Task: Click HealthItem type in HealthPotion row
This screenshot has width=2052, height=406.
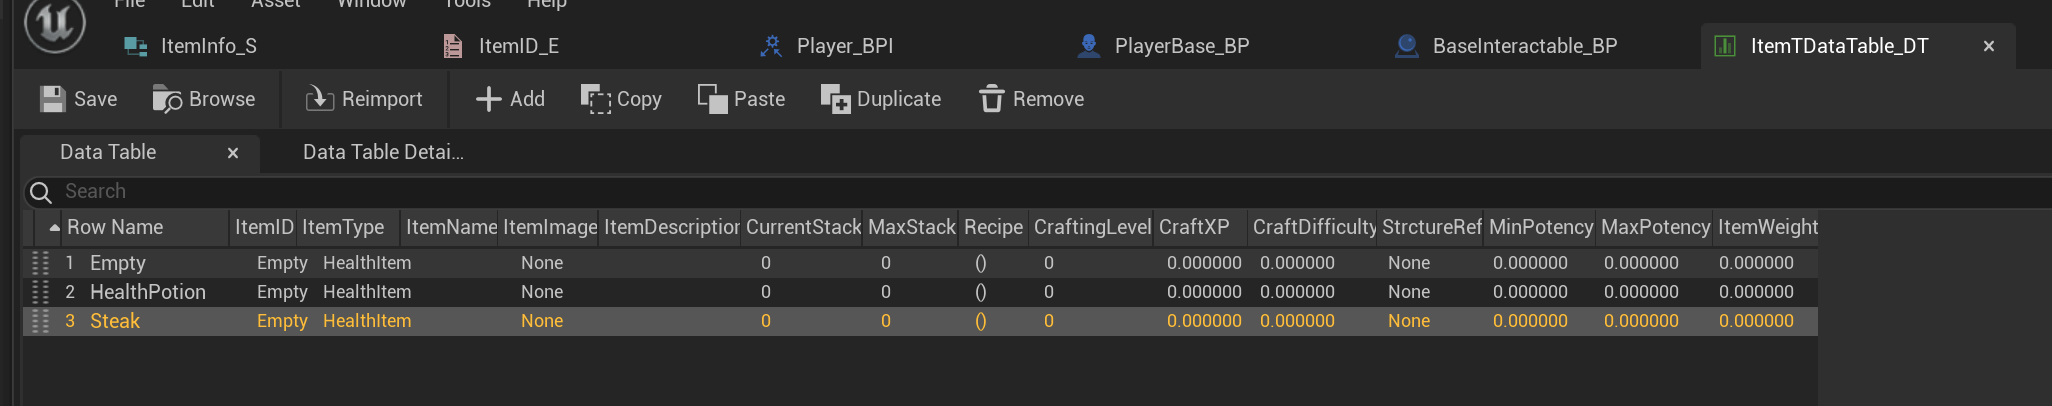Action: (x=367, y=292)
